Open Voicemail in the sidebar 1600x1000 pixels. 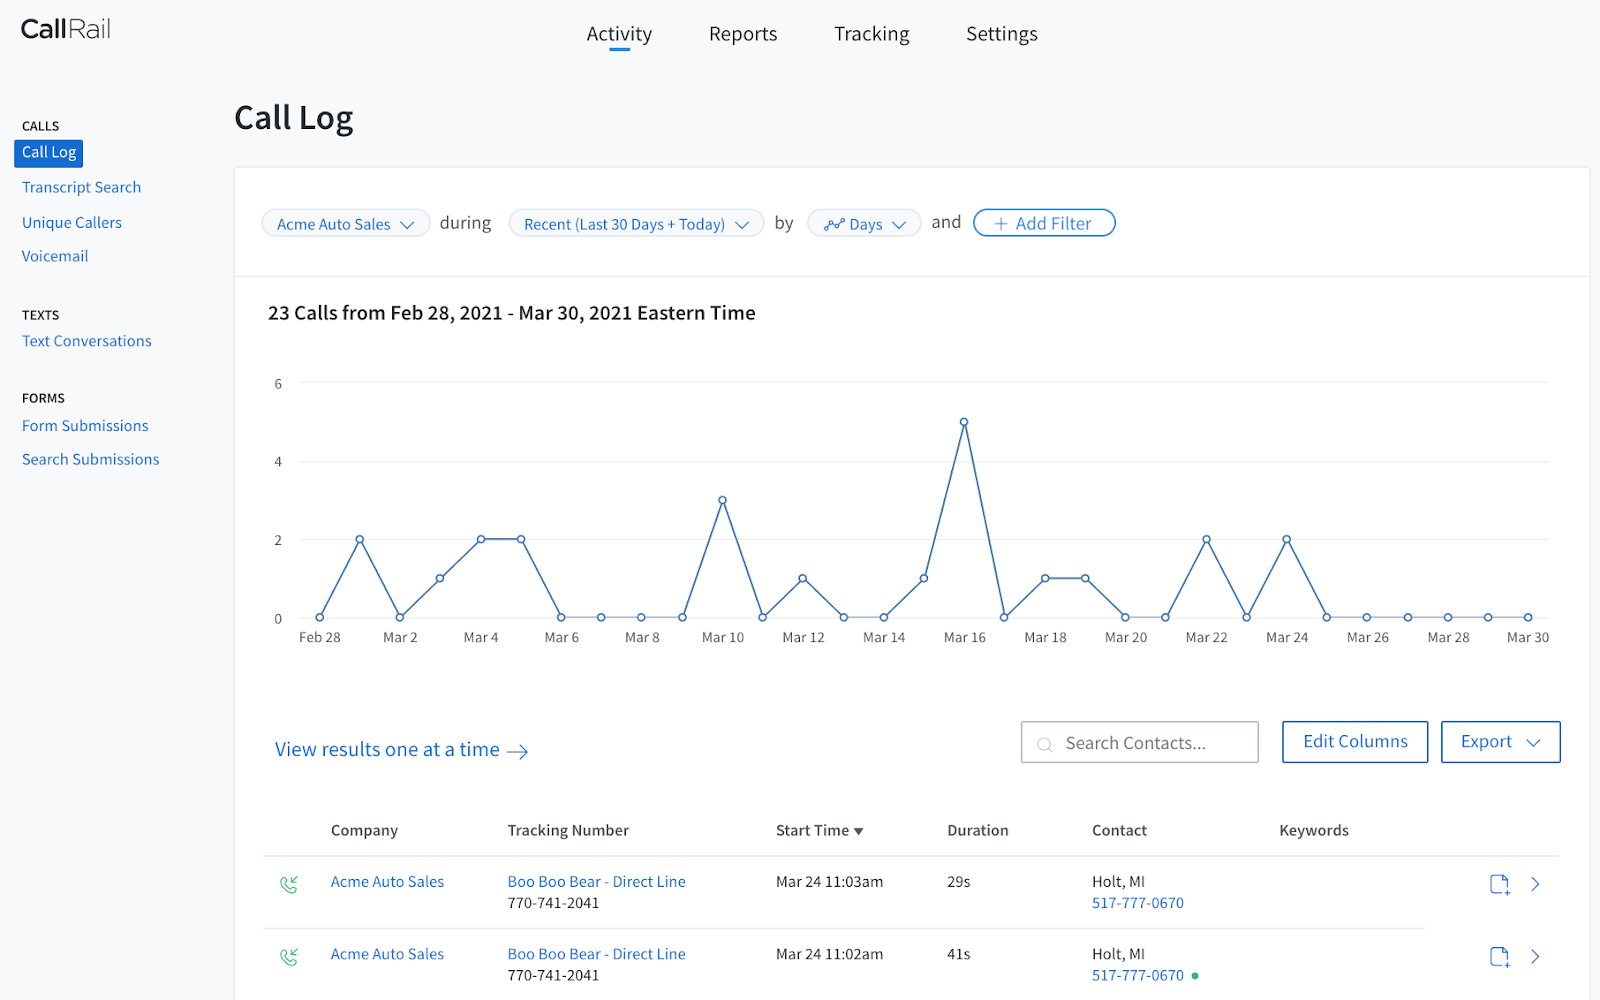(55, 256)
